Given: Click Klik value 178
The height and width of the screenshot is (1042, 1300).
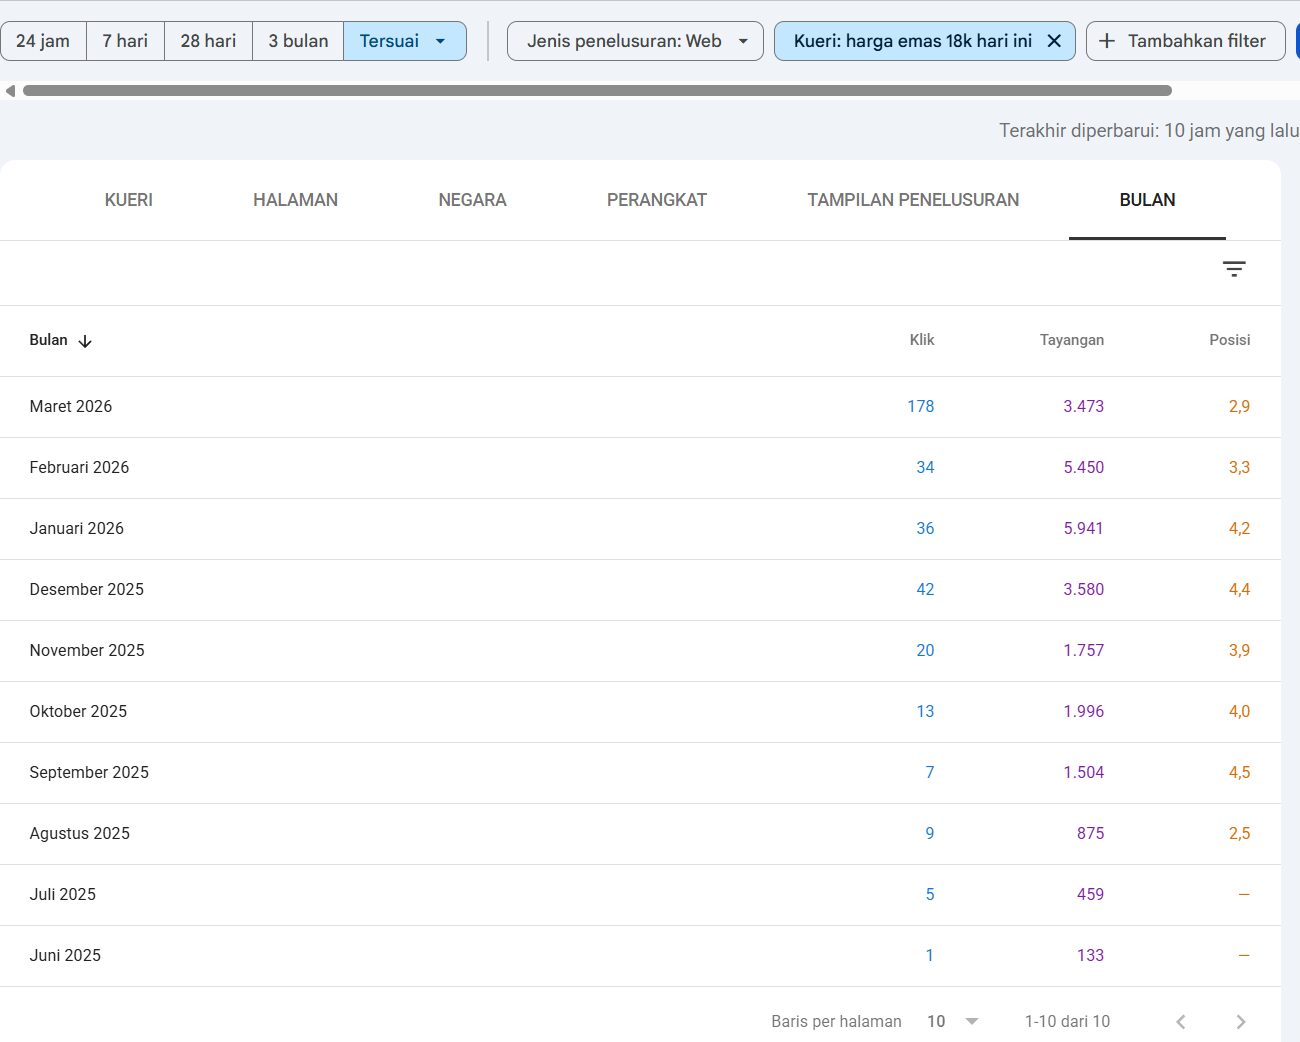Looking at the screenshot, I should [921, 407].
